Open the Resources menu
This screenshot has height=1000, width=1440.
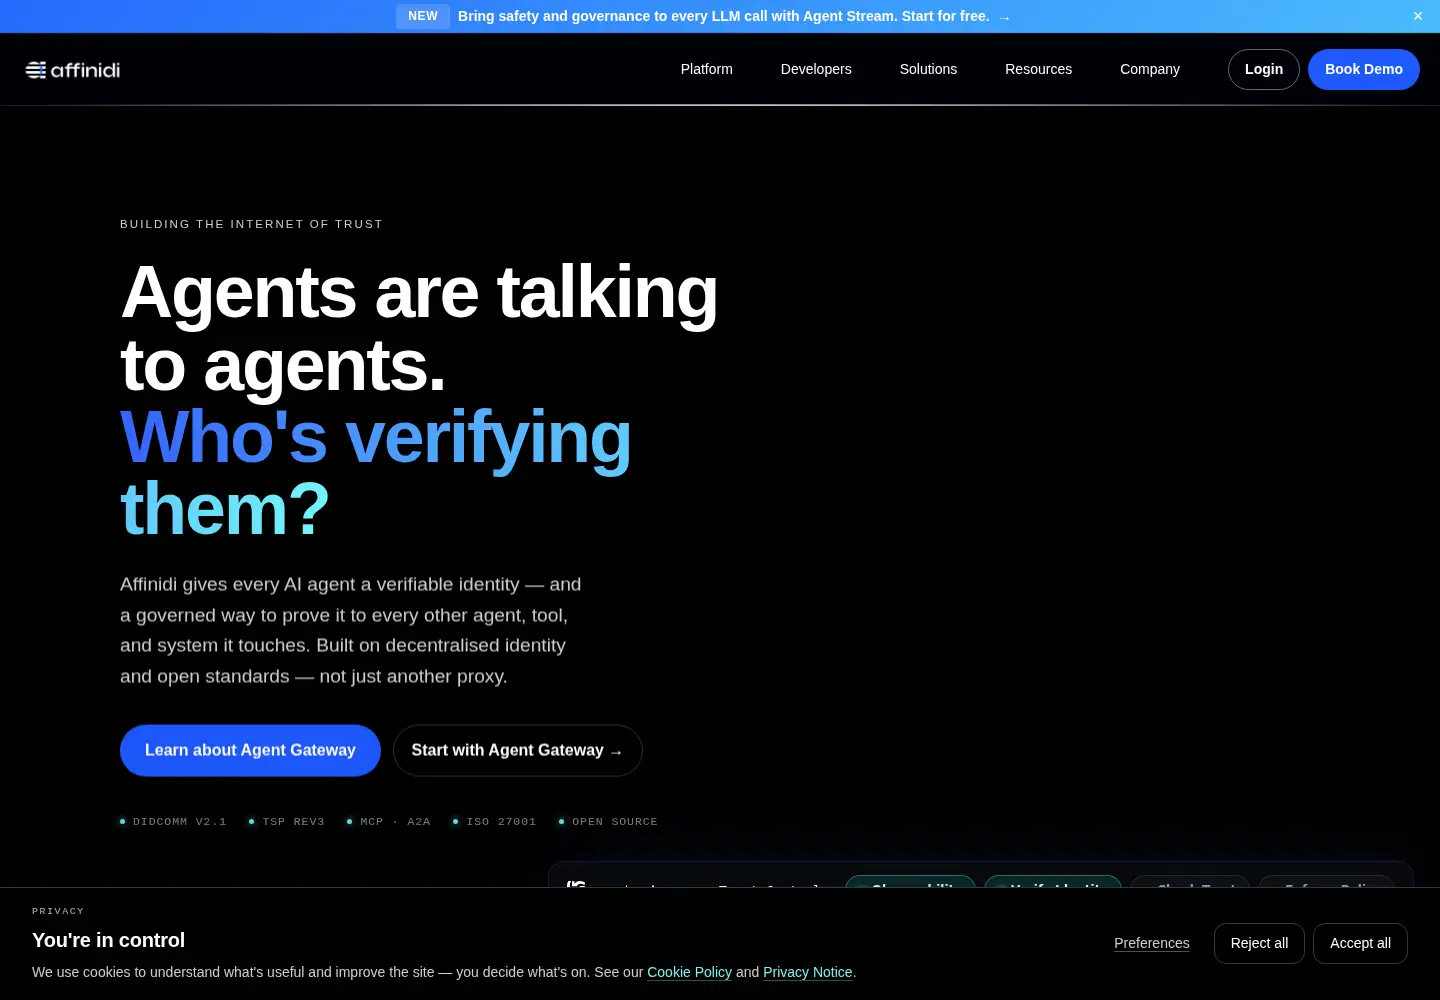[1038, 69]
